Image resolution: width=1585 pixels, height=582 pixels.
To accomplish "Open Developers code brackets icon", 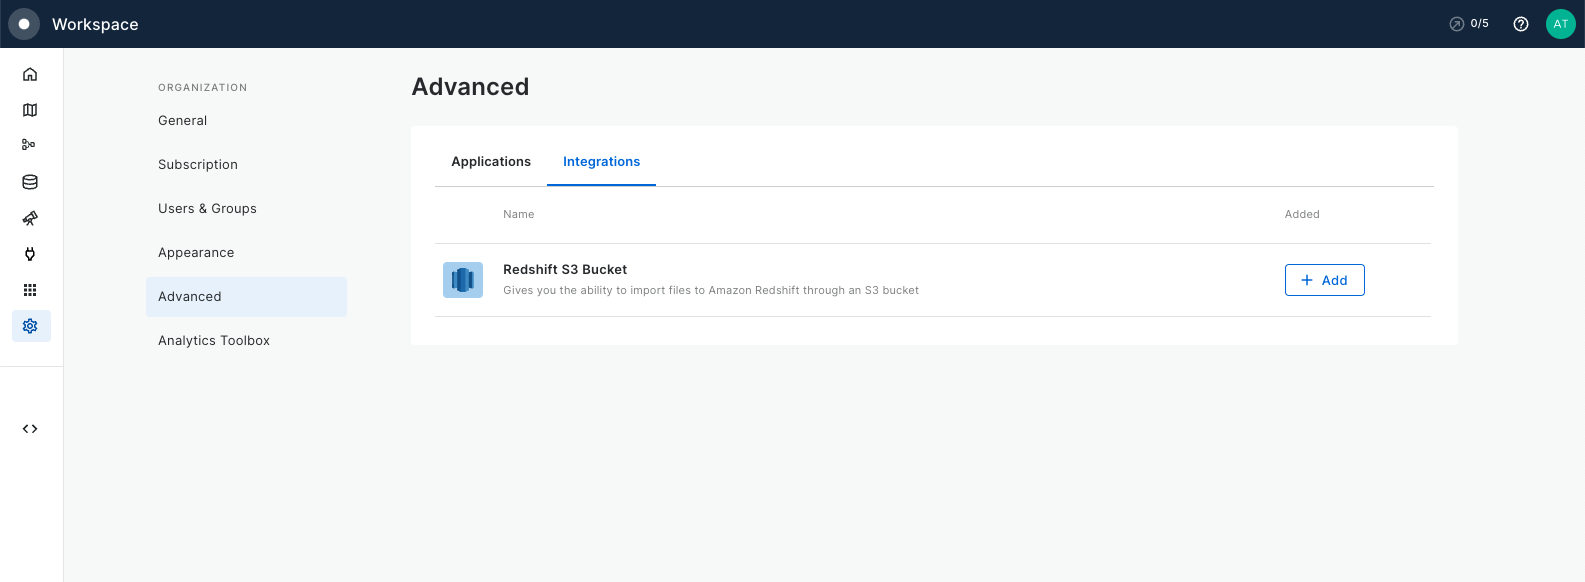I will point(30,429).
